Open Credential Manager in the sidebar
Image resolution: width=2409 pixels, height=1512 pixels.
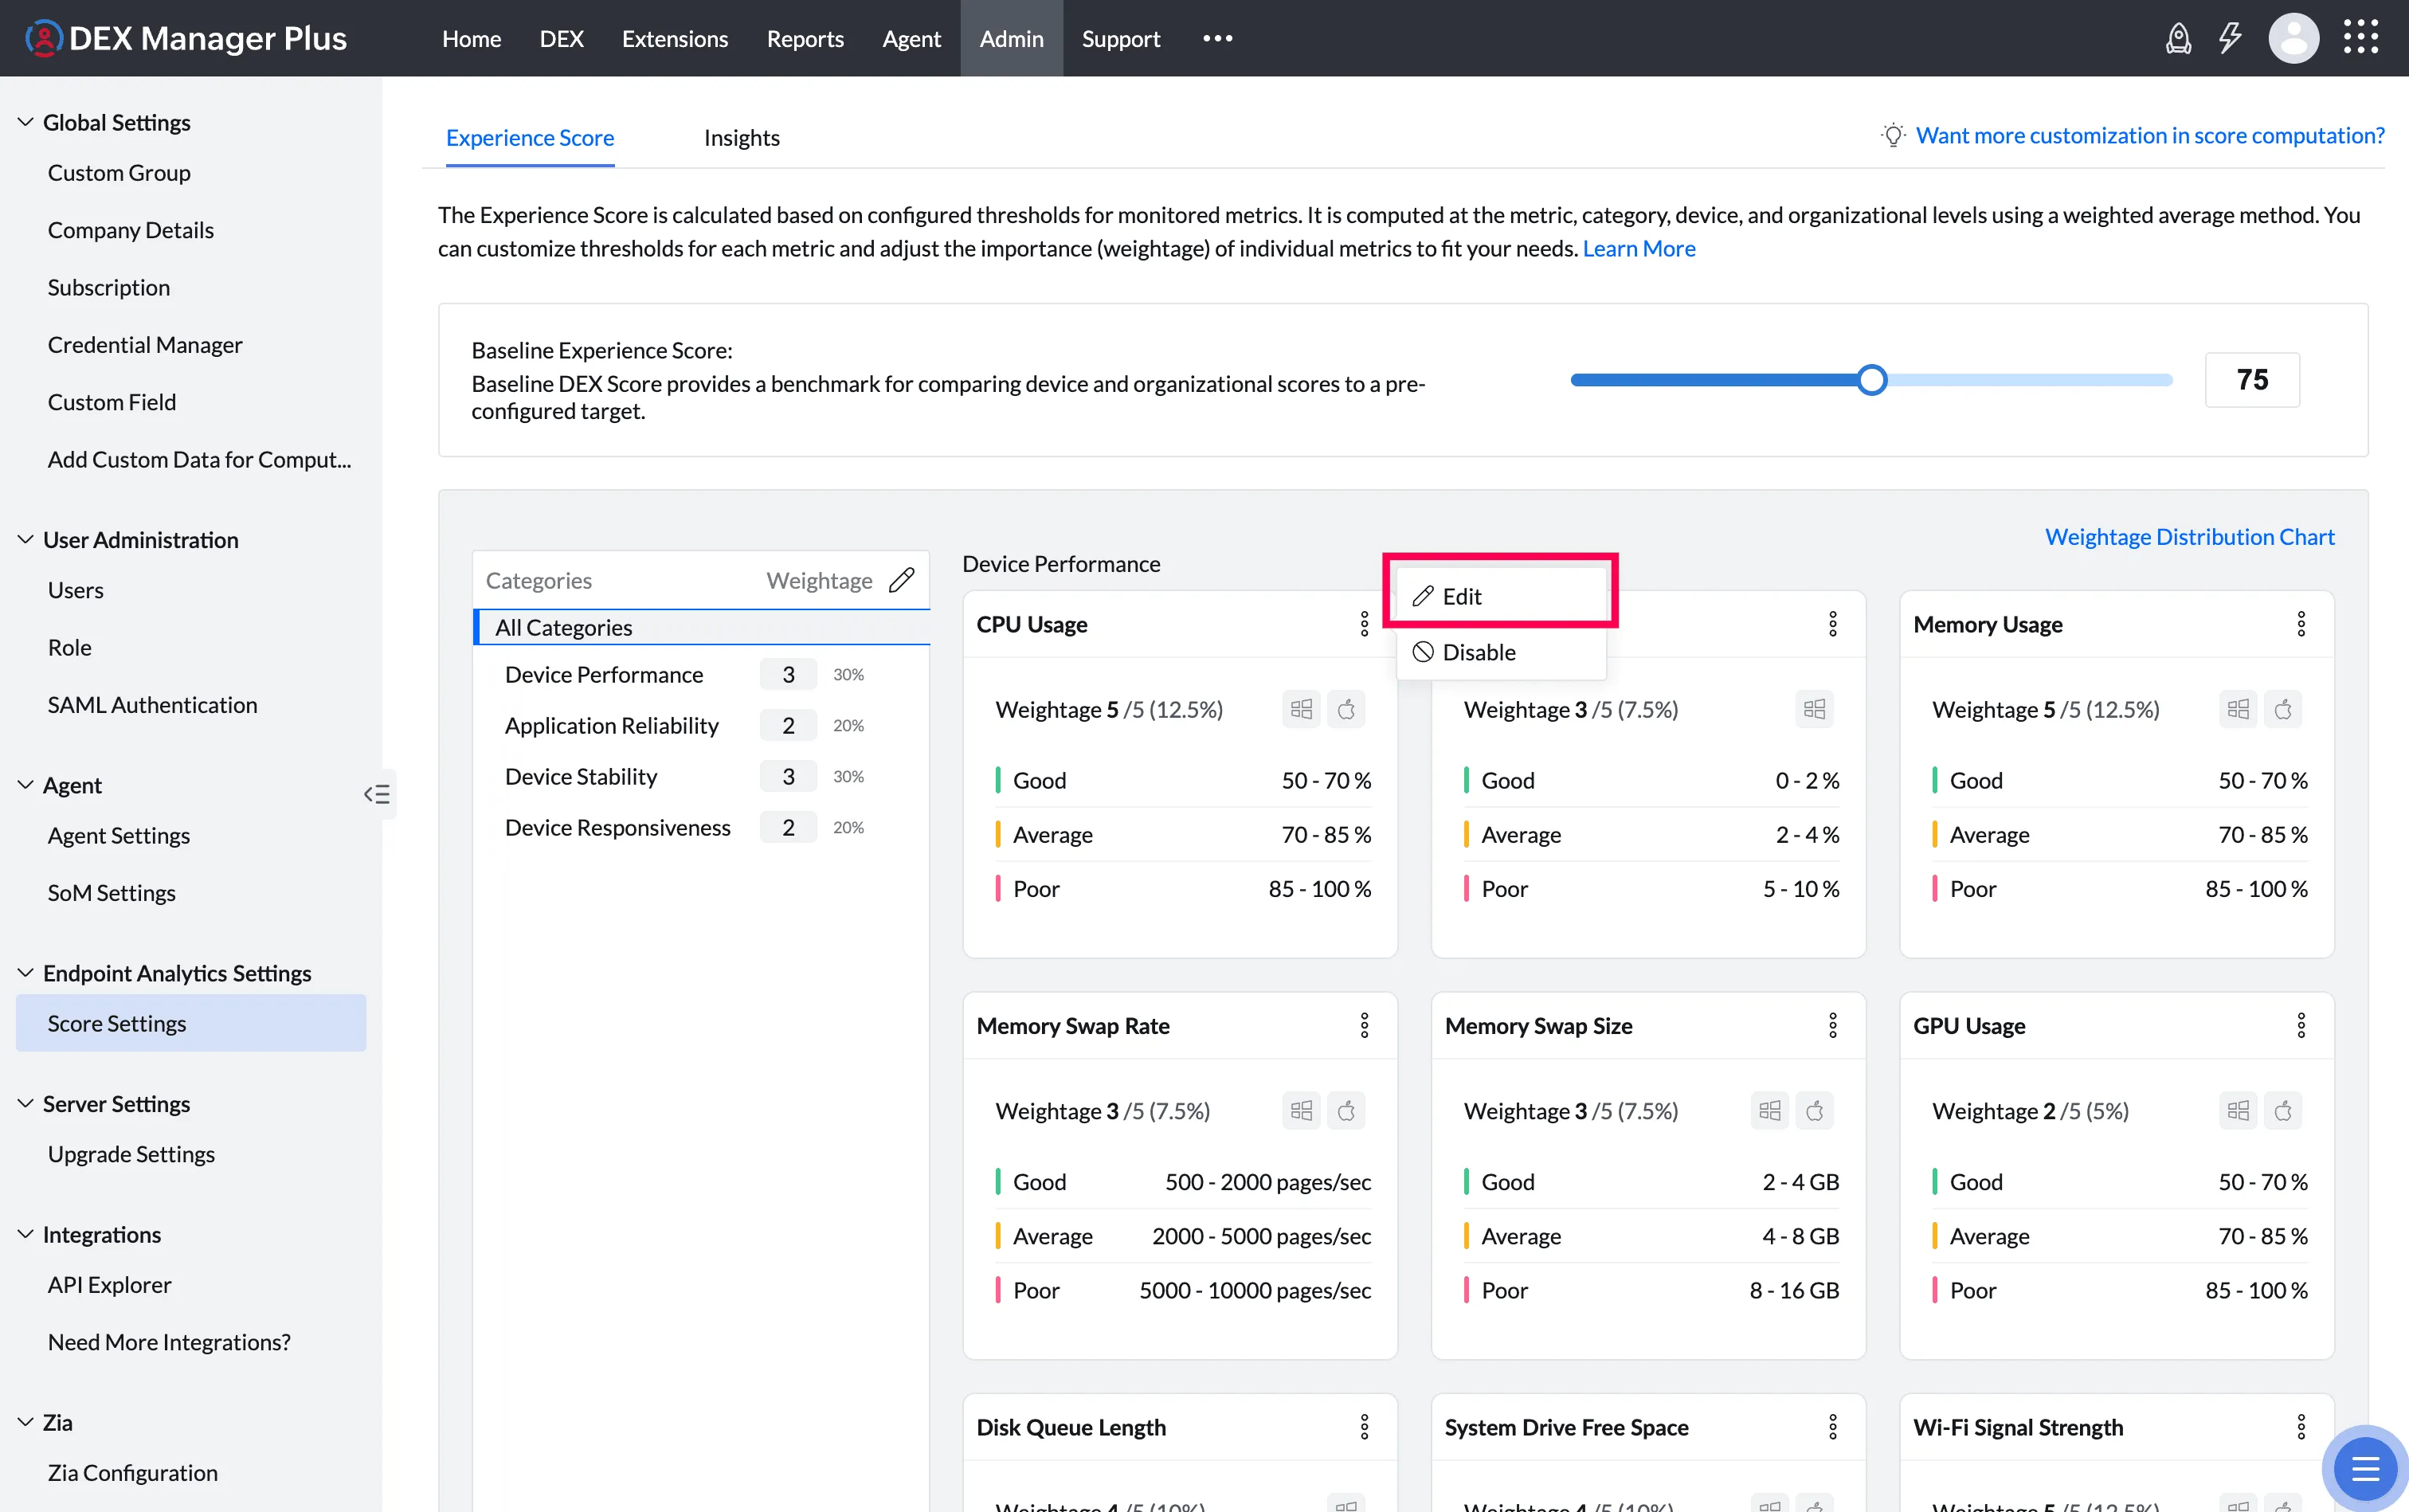145,345
